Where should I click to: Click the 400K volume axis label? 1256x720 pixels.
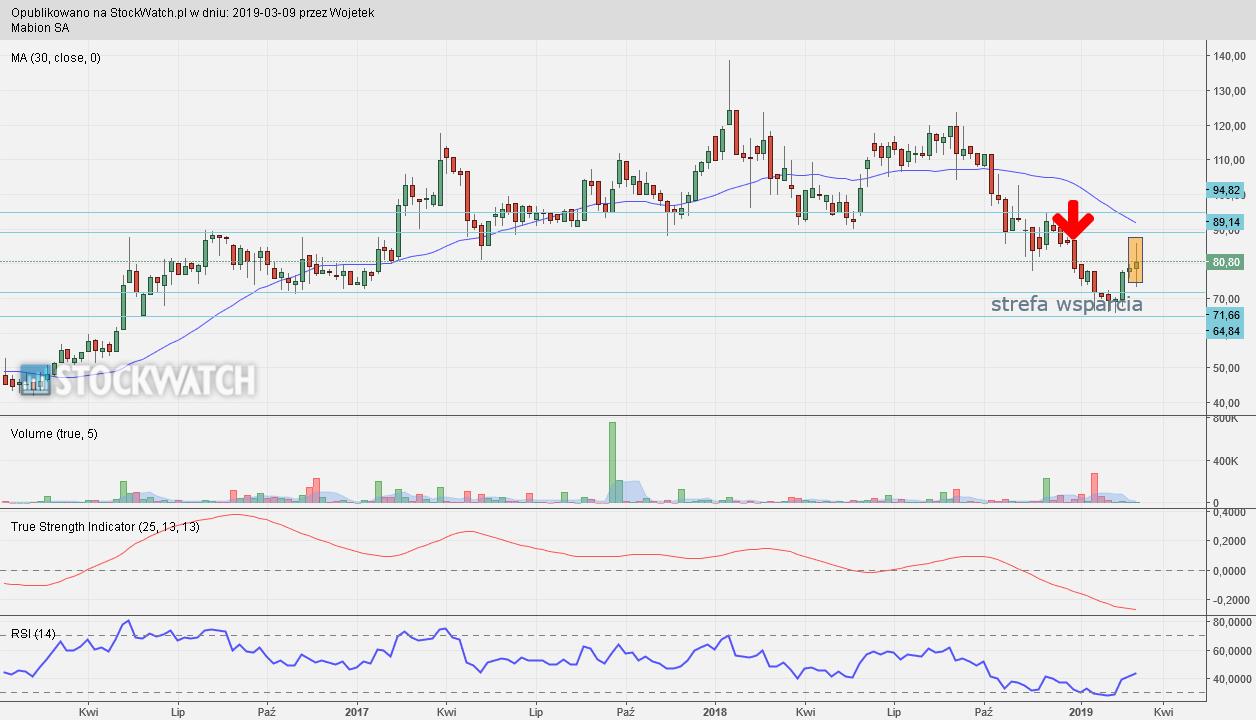(x=1227, y=461)
